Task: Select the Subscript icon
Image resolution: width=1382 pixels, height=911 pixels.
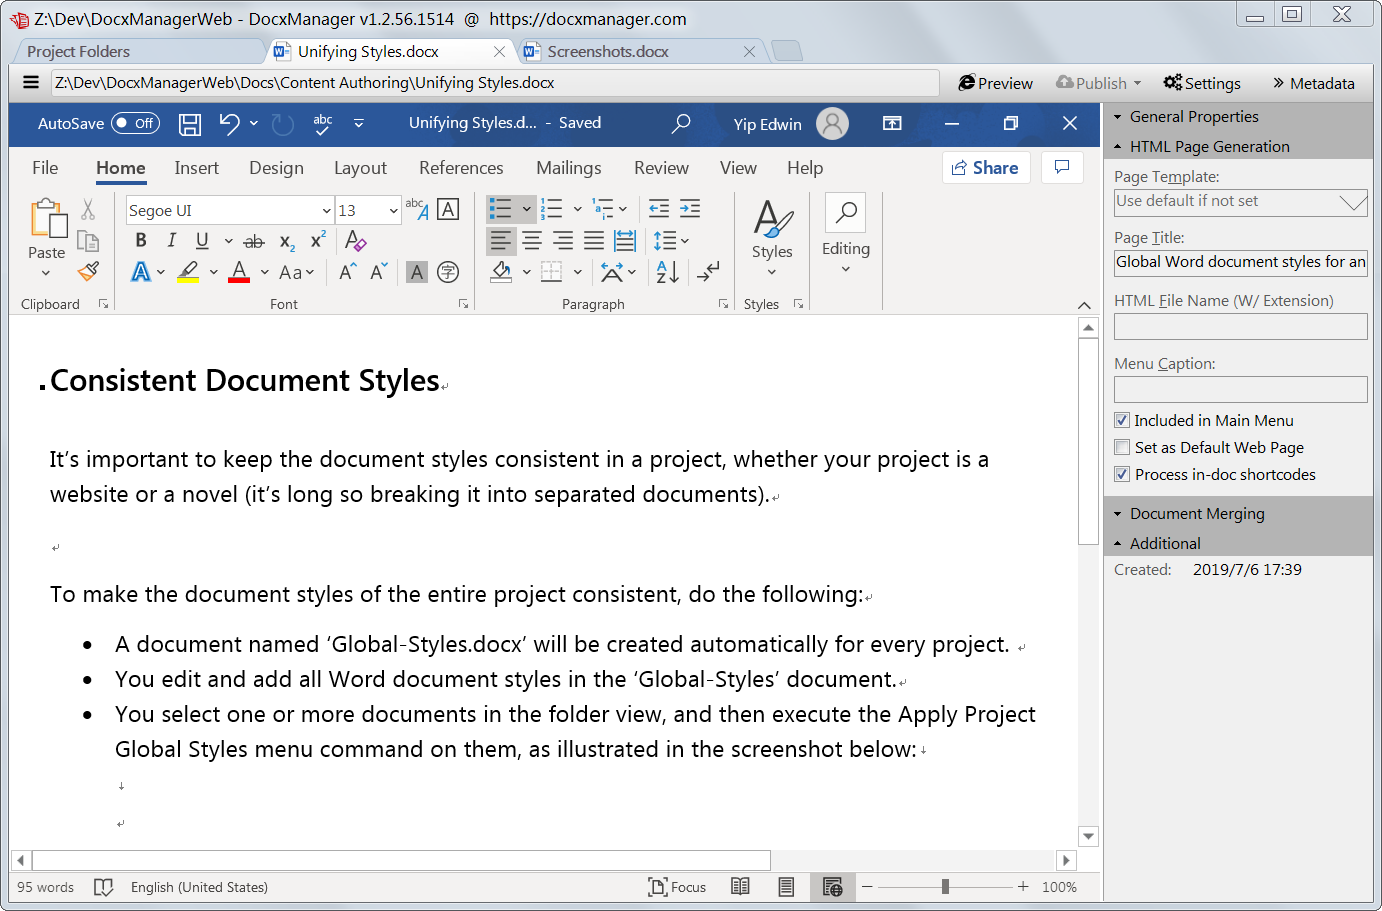Action: [290, 240]
